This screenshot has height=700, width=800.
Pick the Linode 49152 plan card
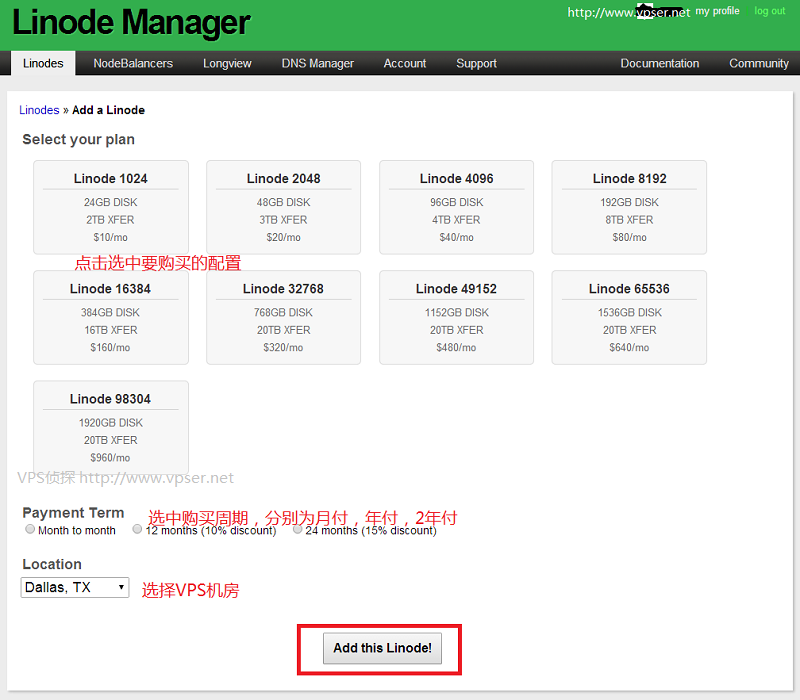pos(456,317)
